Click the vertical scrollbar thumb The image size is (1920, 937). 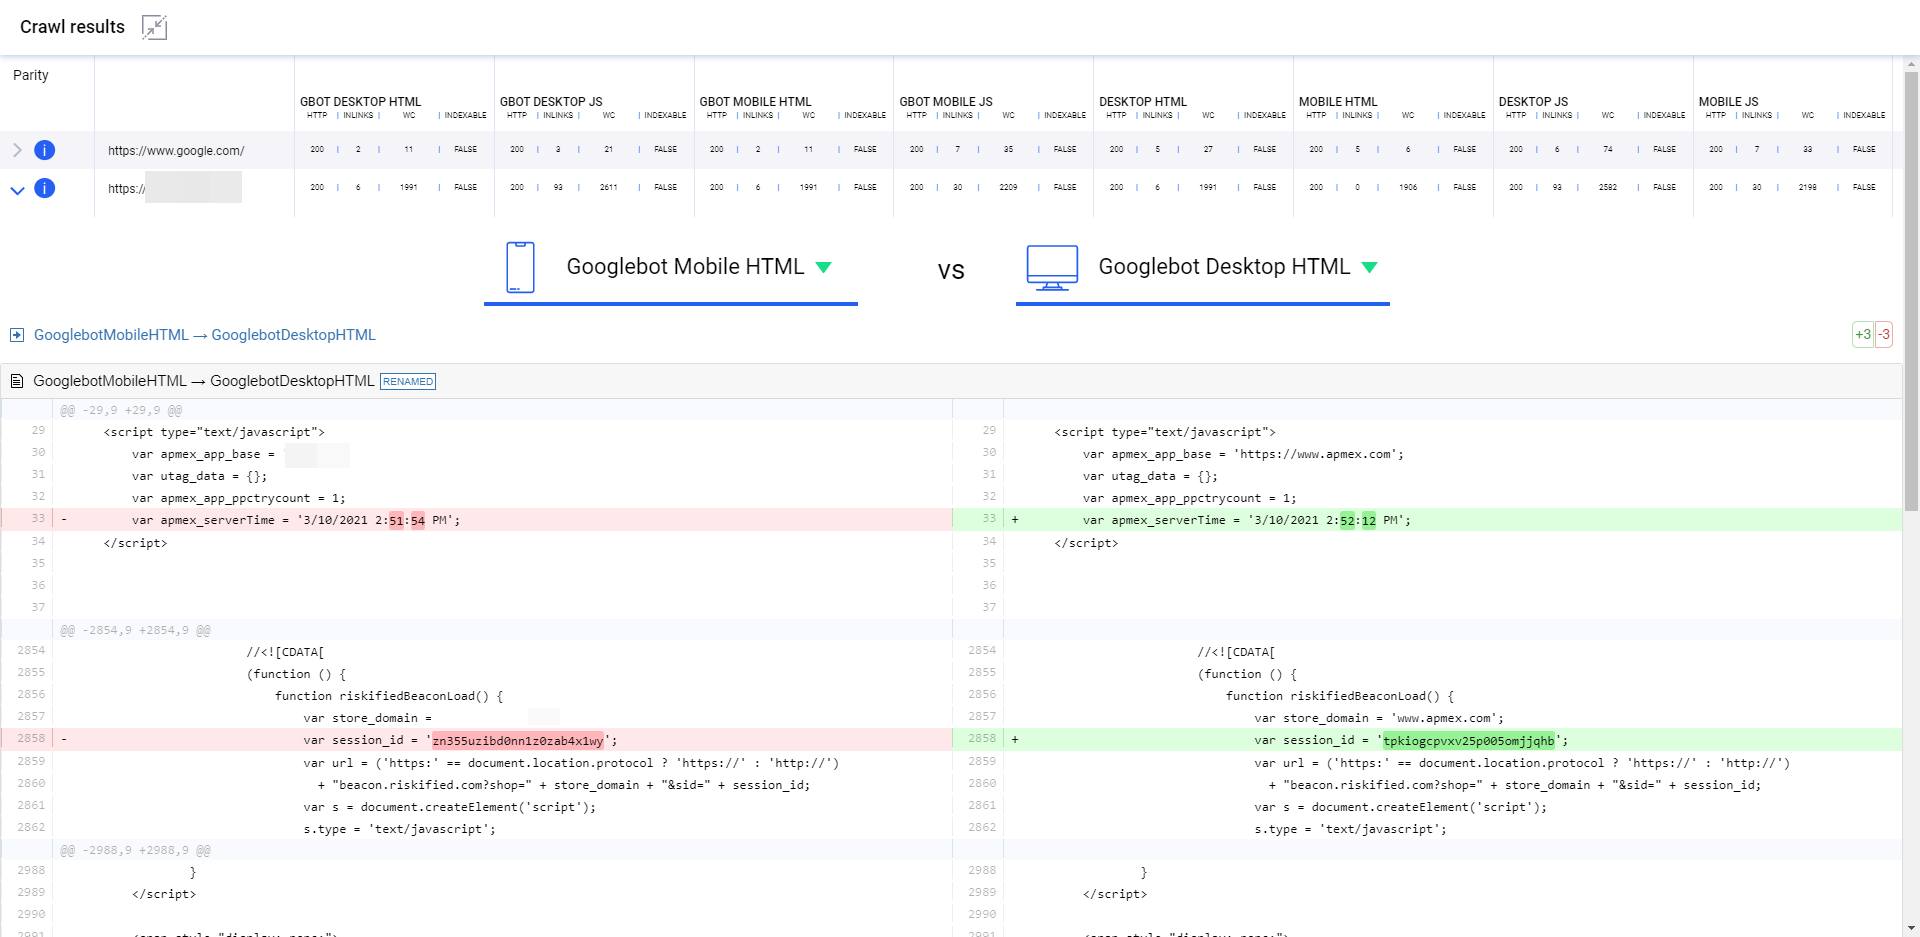point(1911,290)
